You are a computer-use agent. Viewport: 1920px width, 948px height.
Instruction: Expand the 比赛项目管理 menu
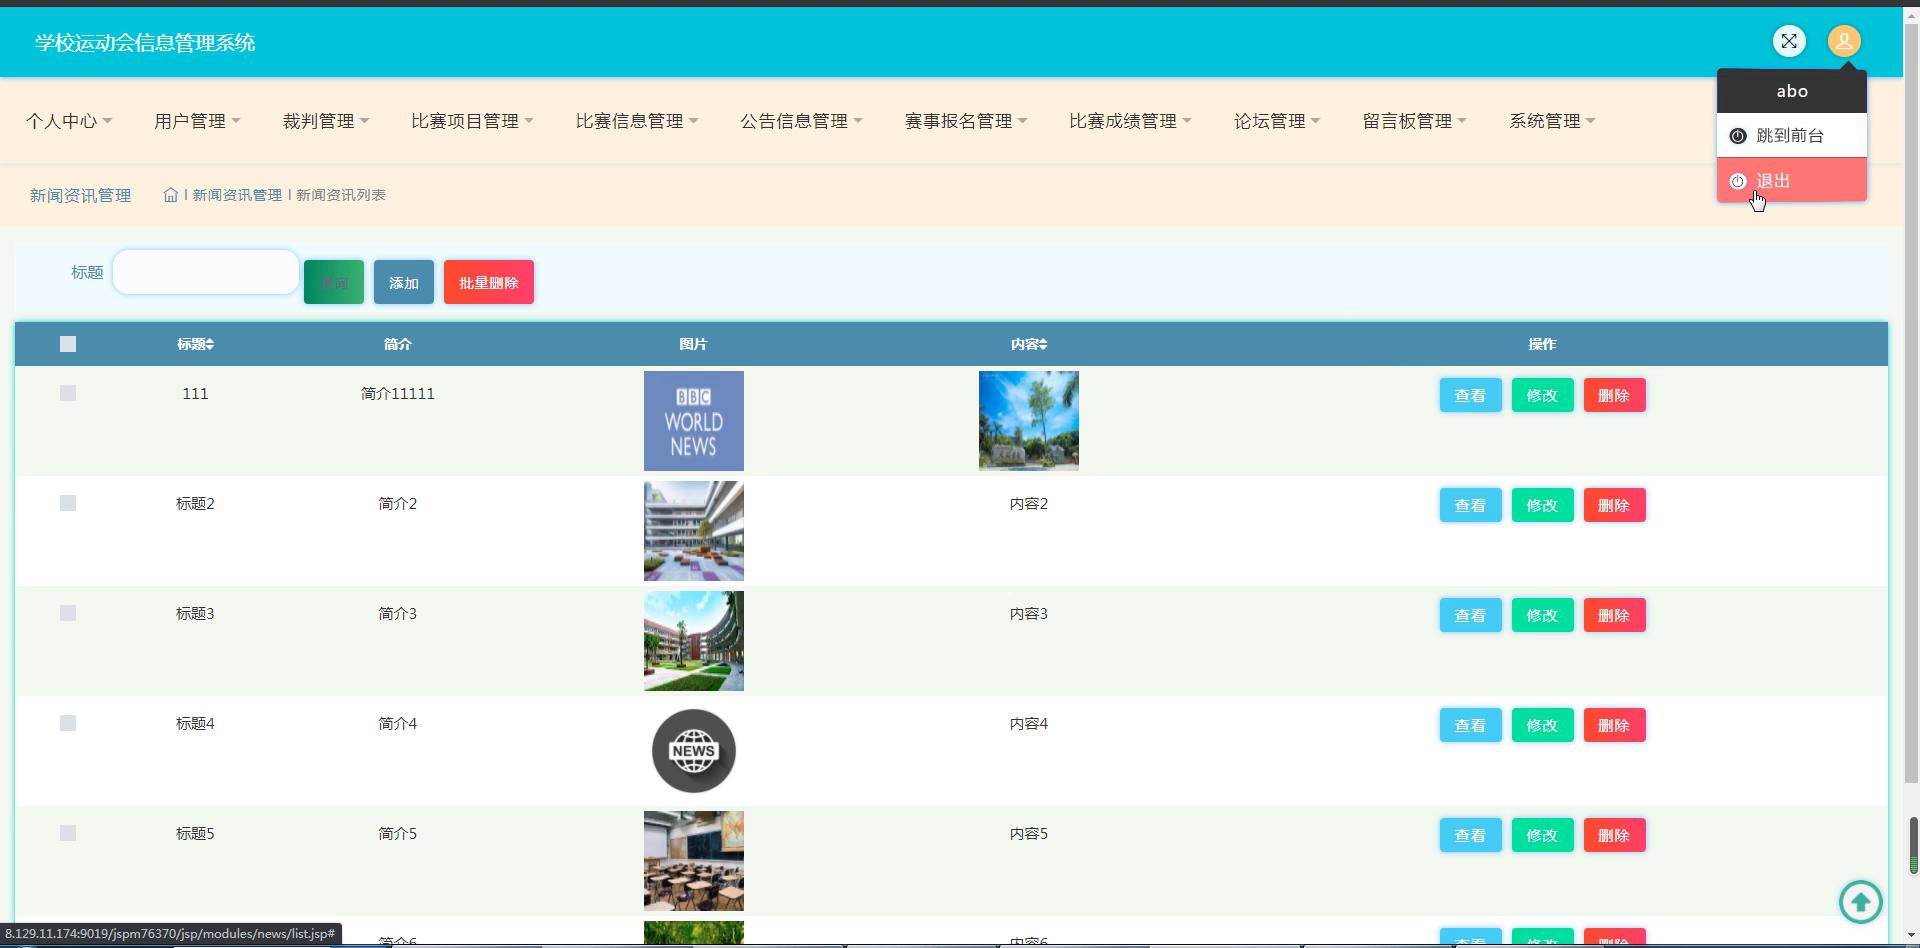coord(472,121)
